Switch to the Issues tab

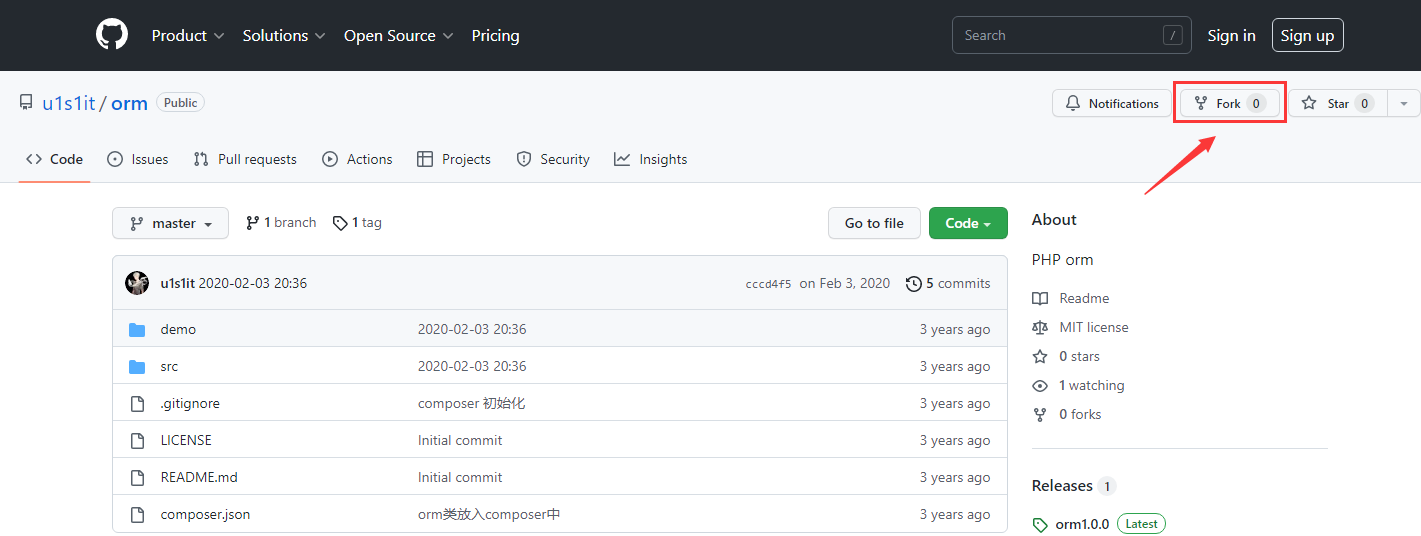[138, 159]
